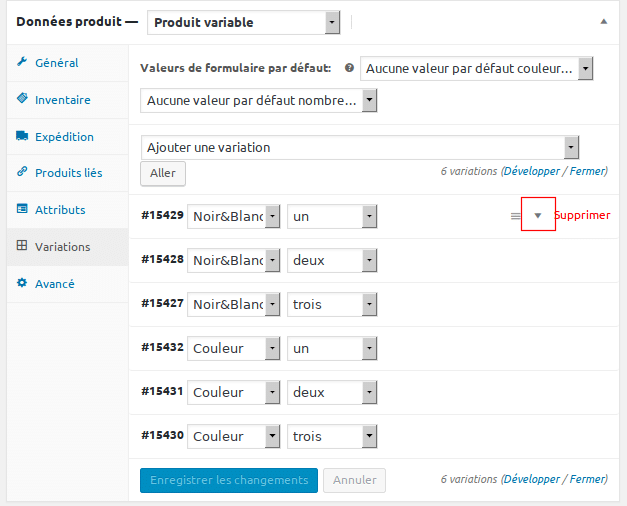Click the link icon beside Produits liés
The height and width of the screenshot is (506, 627).
pos(22,172)
